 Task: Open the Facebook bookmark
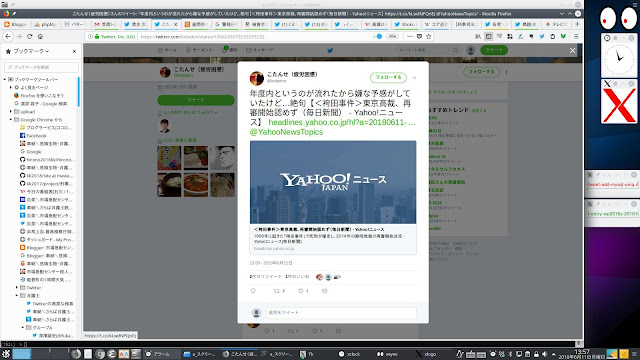tap(33, 136)
